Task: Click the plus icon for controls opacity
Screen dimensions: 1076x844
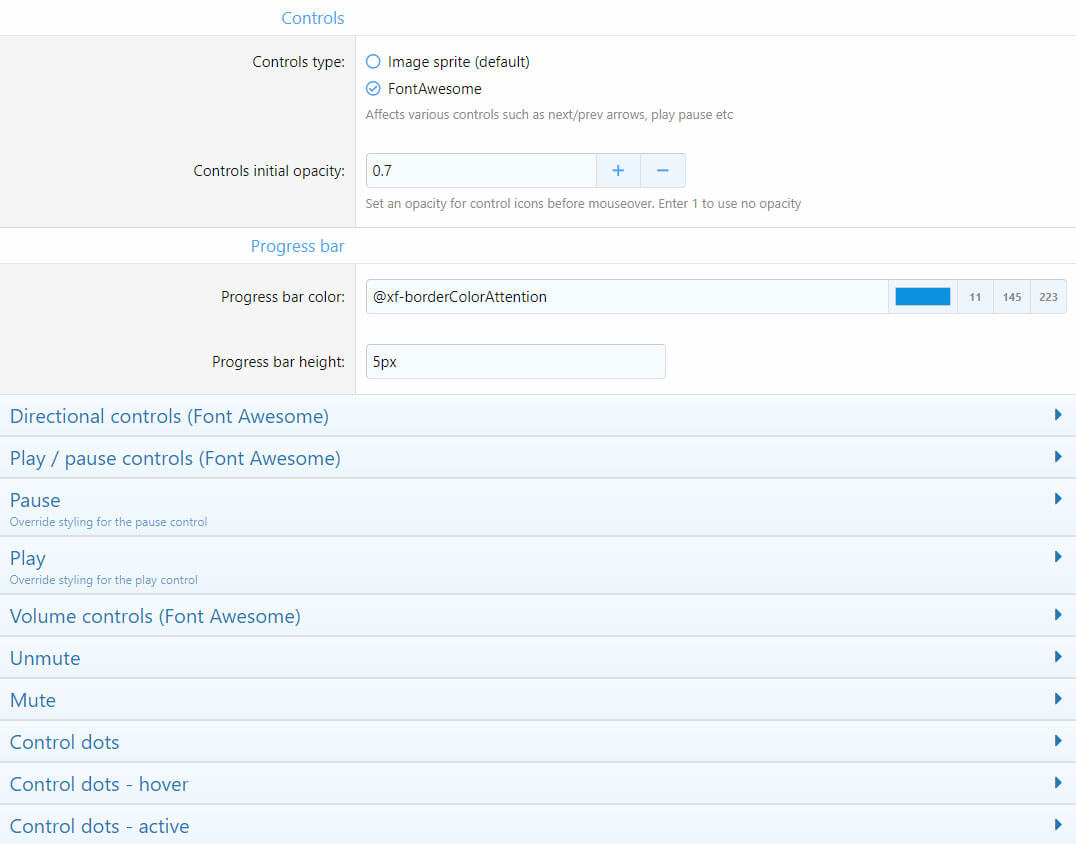Action: tap(618, 171)
